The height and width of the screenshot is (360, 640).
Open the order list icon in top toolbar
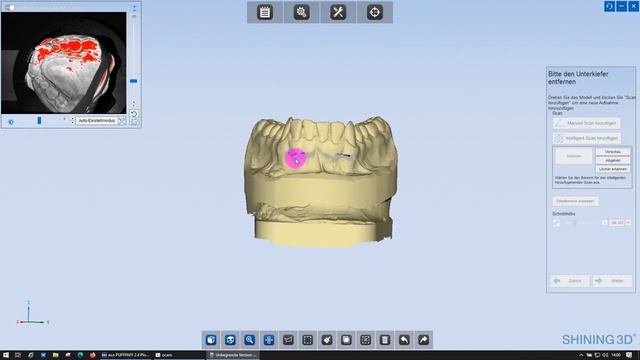[265, 12]
